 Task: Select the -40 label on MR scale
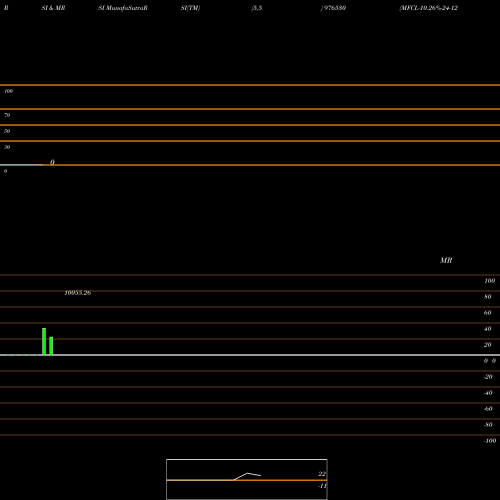point(488,393)
